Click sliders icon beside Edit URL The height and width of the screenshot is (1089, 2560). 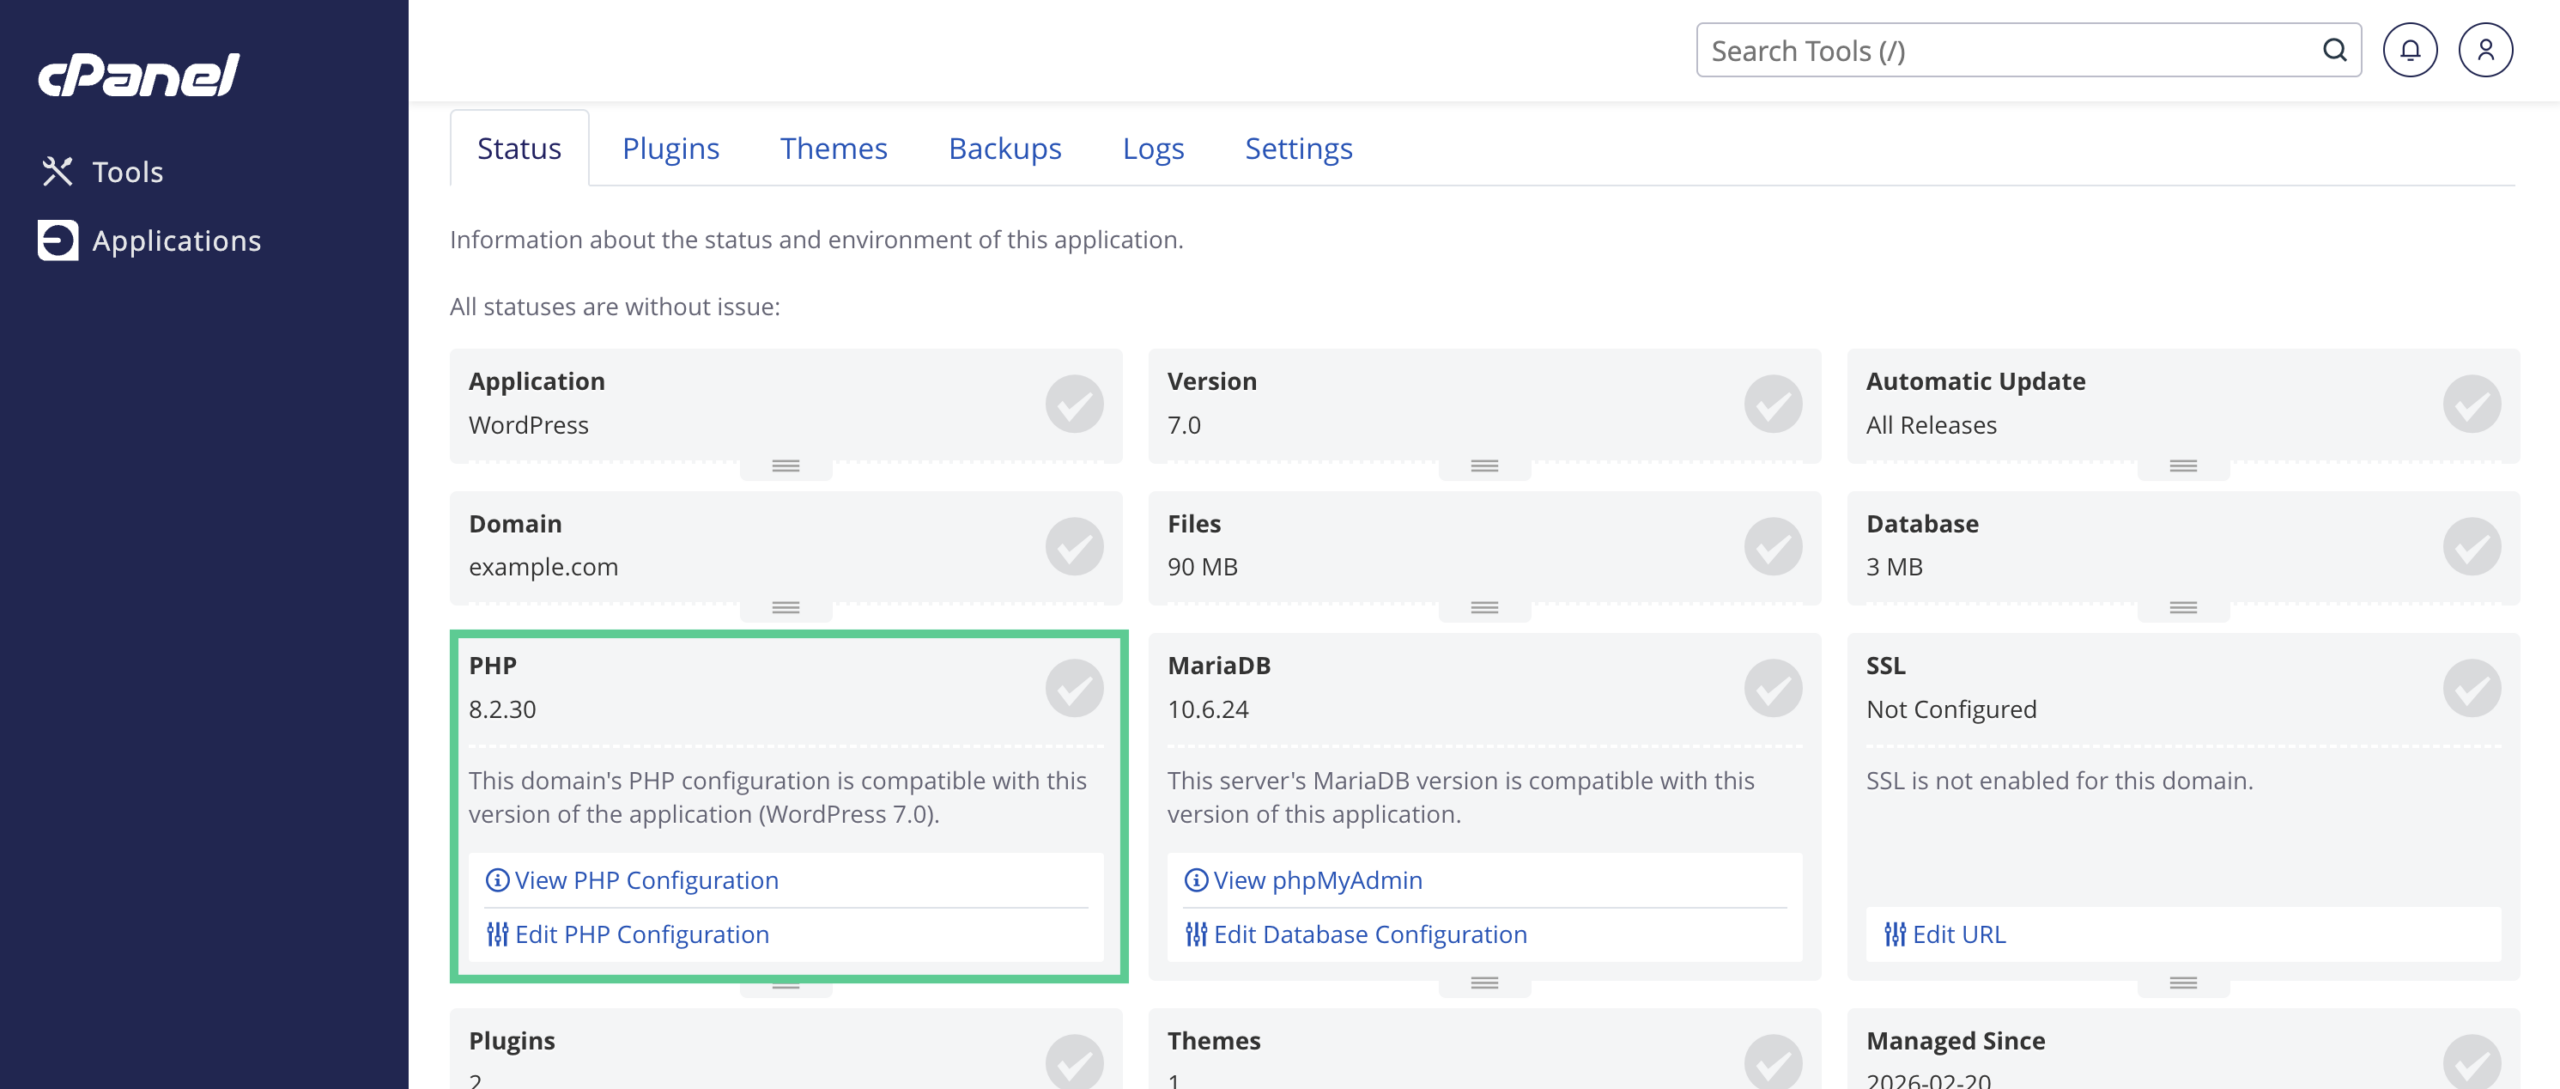(x=1895, y=934)
